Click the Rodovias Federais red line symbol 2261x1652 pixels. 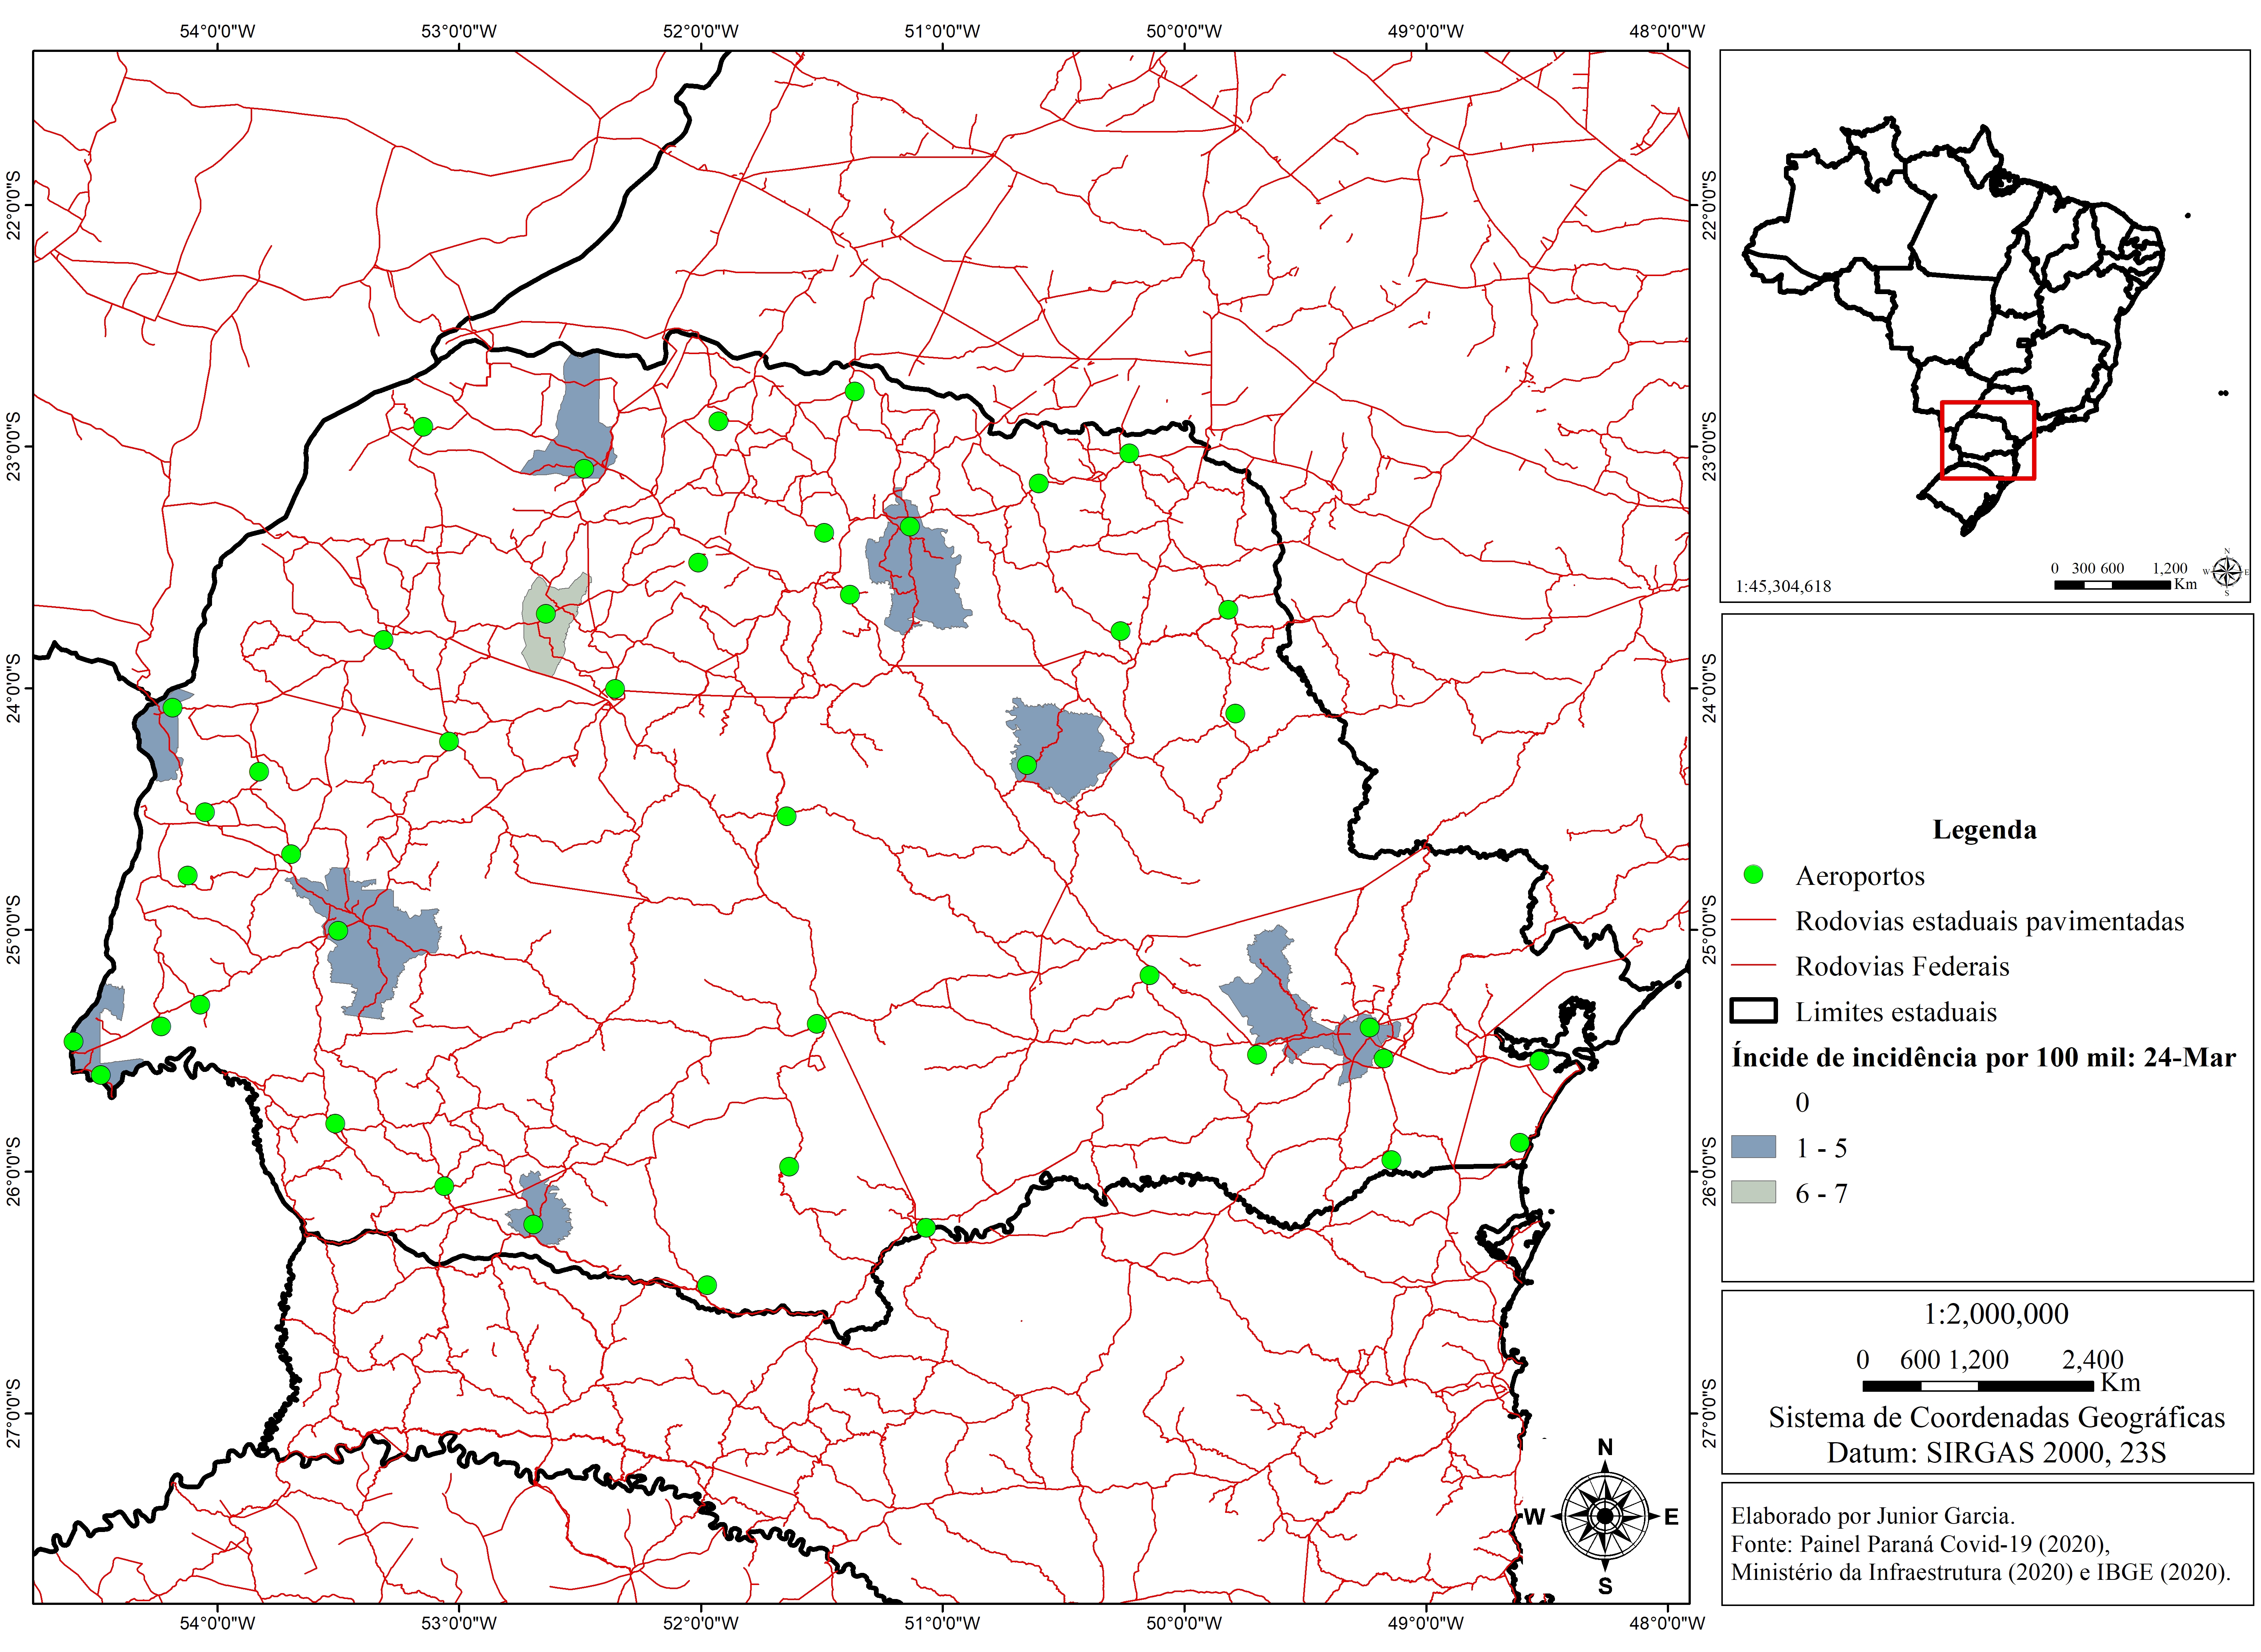pyautogui.click(x=1753, y=966)
